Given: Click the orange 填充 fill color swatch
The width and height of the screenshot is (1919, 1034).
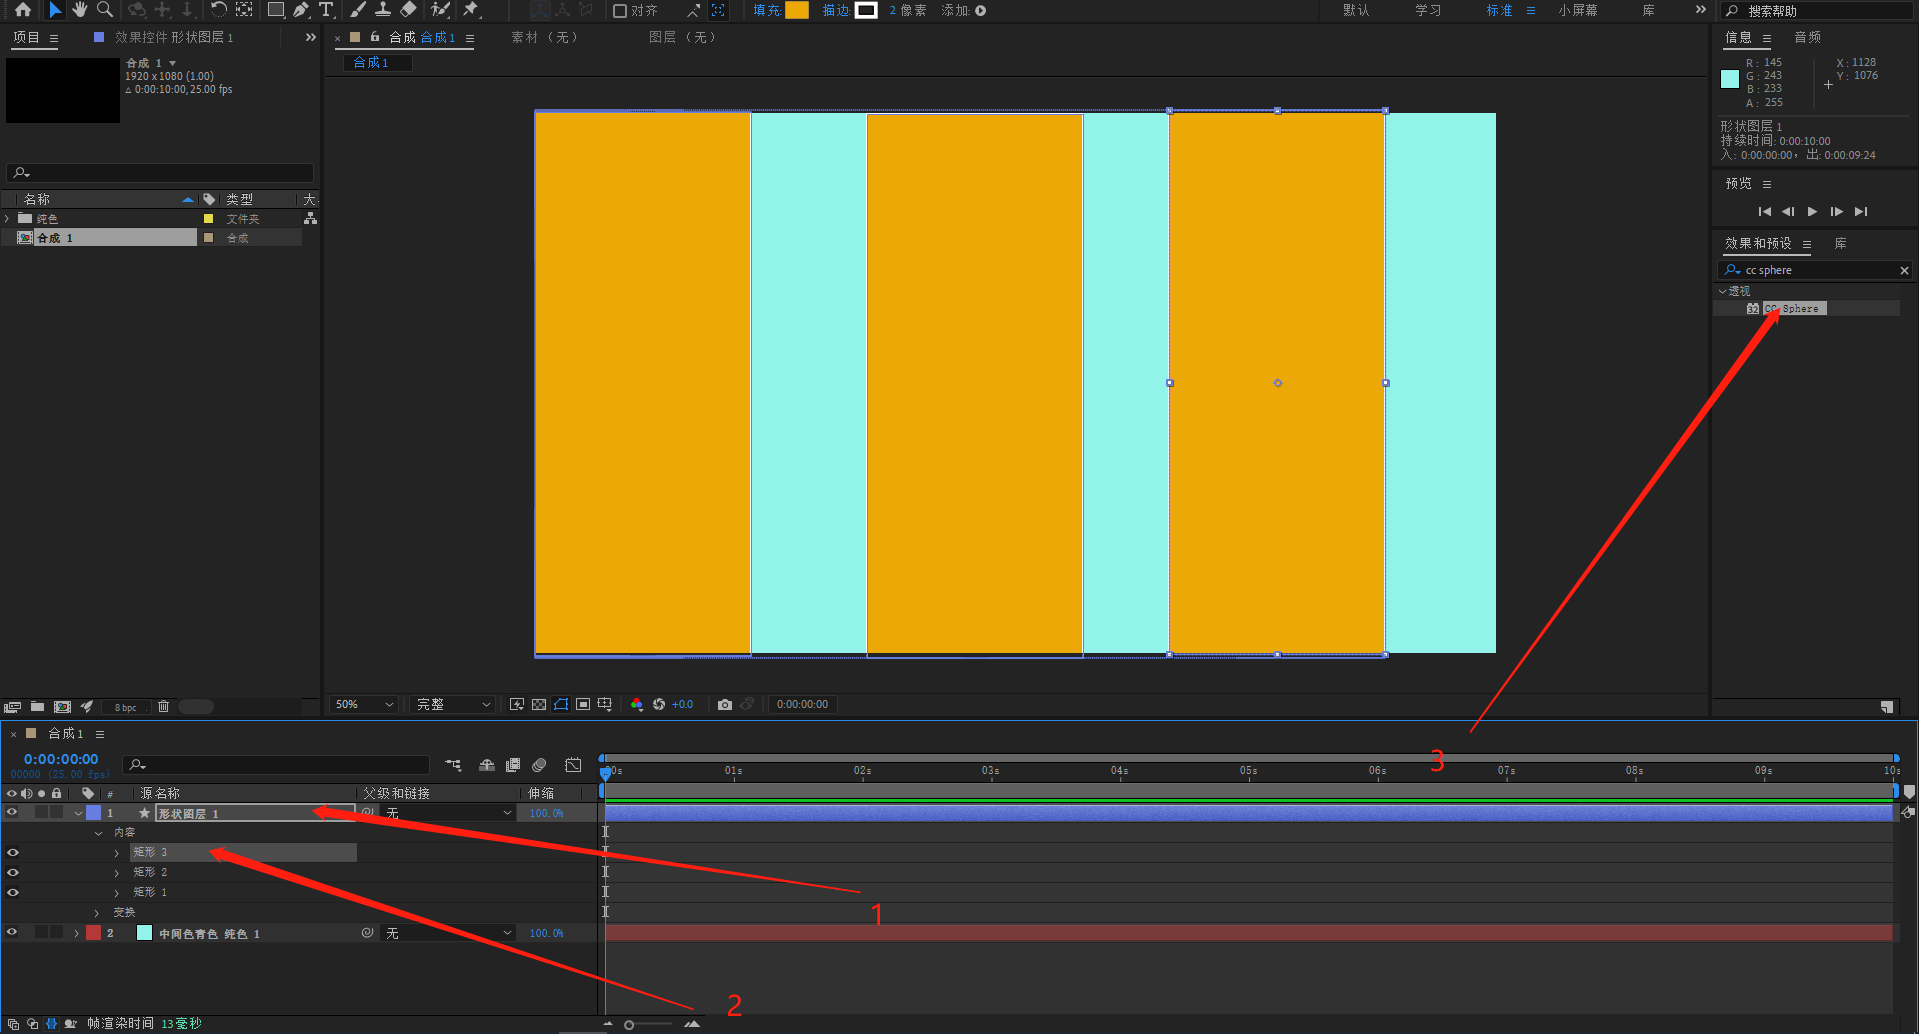Looking at the screenshot, I should [x=797, y=10].
